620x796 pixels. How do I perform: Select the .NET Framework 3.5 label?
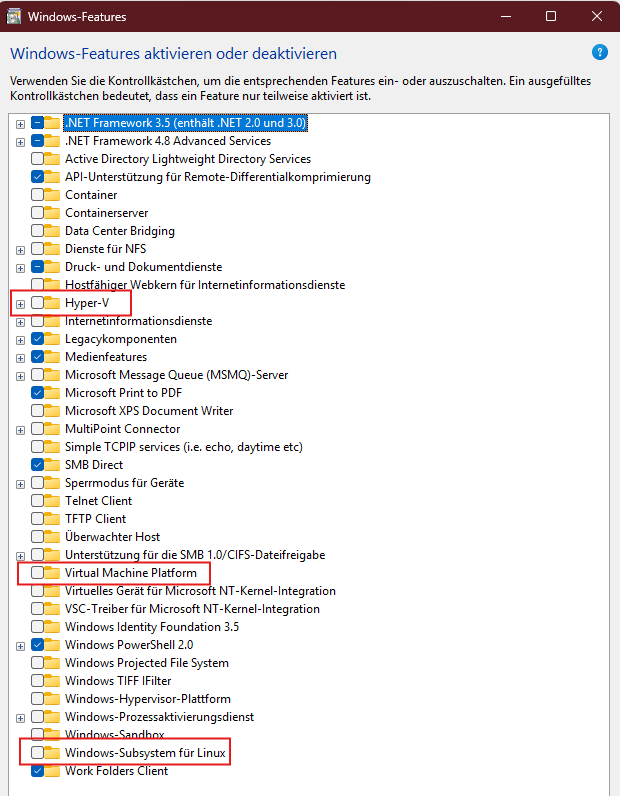(185, 123)
